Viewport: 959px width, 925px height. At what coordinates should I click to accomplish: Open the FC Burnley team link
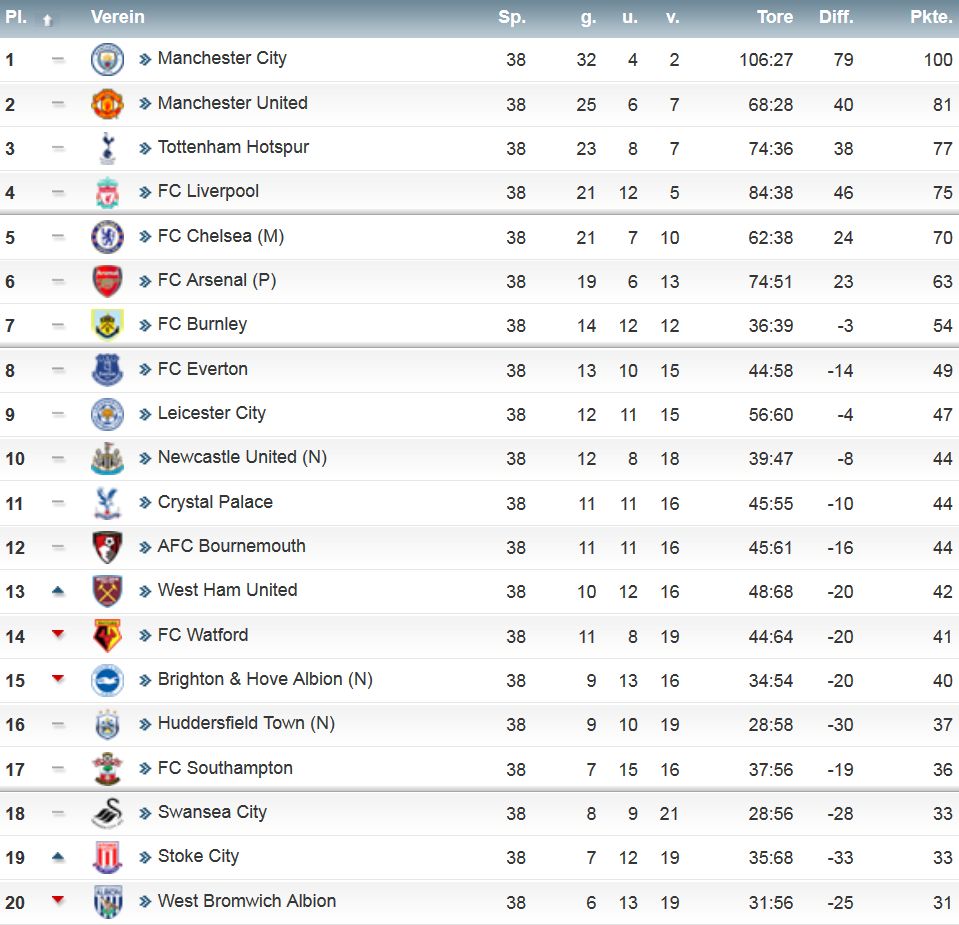202,324
